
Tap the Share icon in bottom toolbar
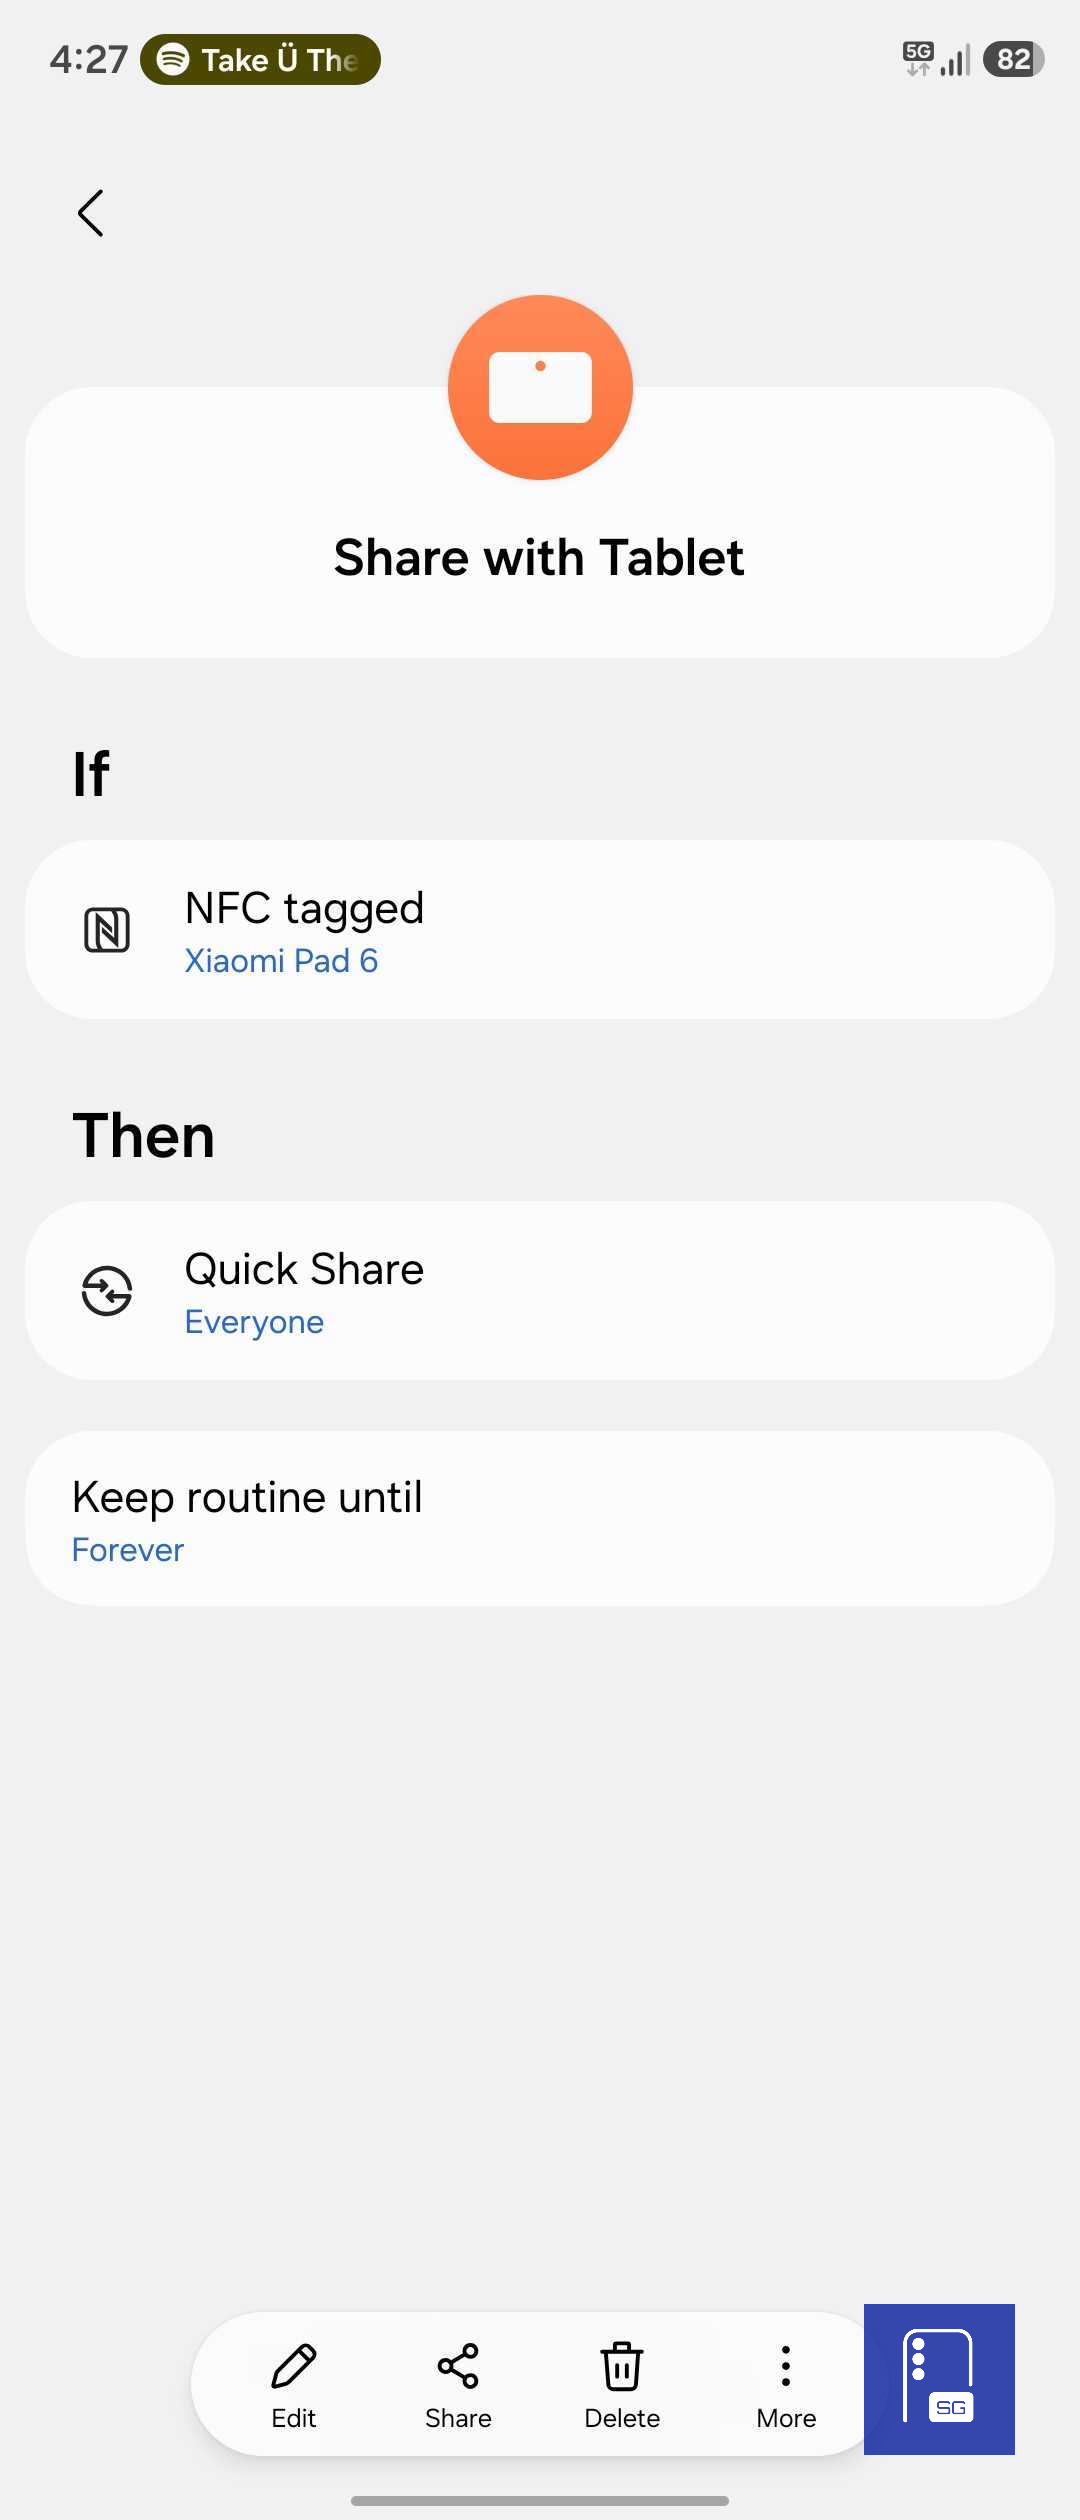458,2366
